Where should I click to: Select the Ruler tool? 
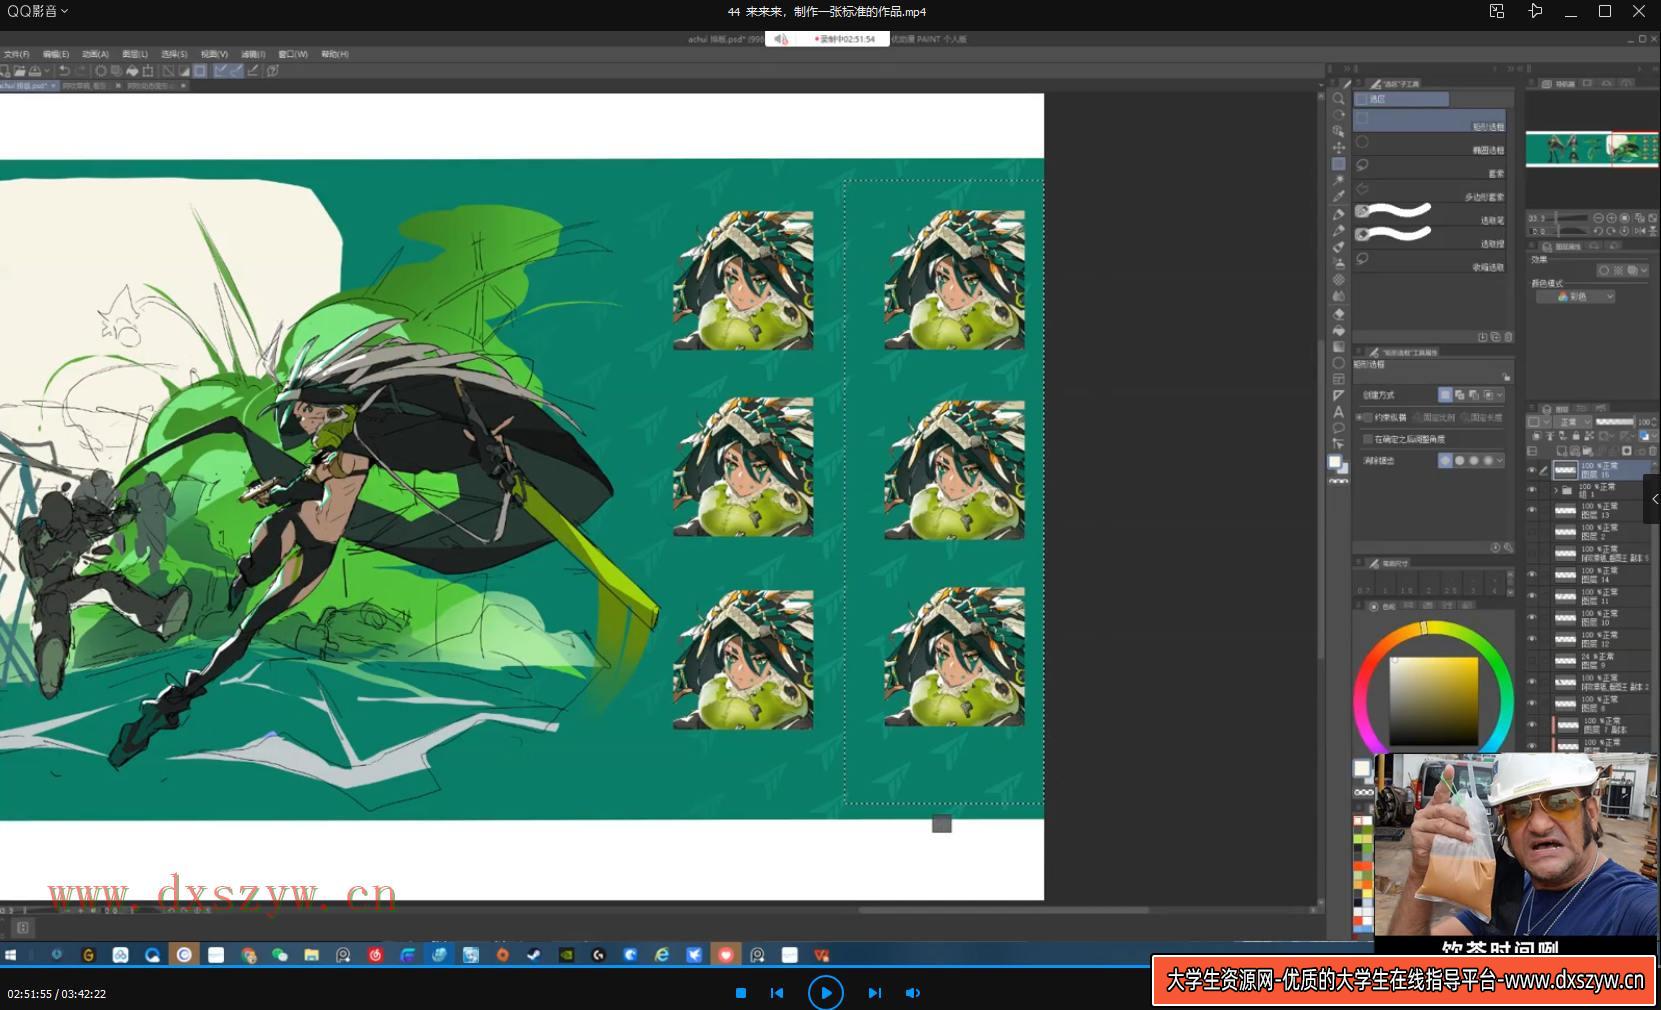[x=1338, y=395]
